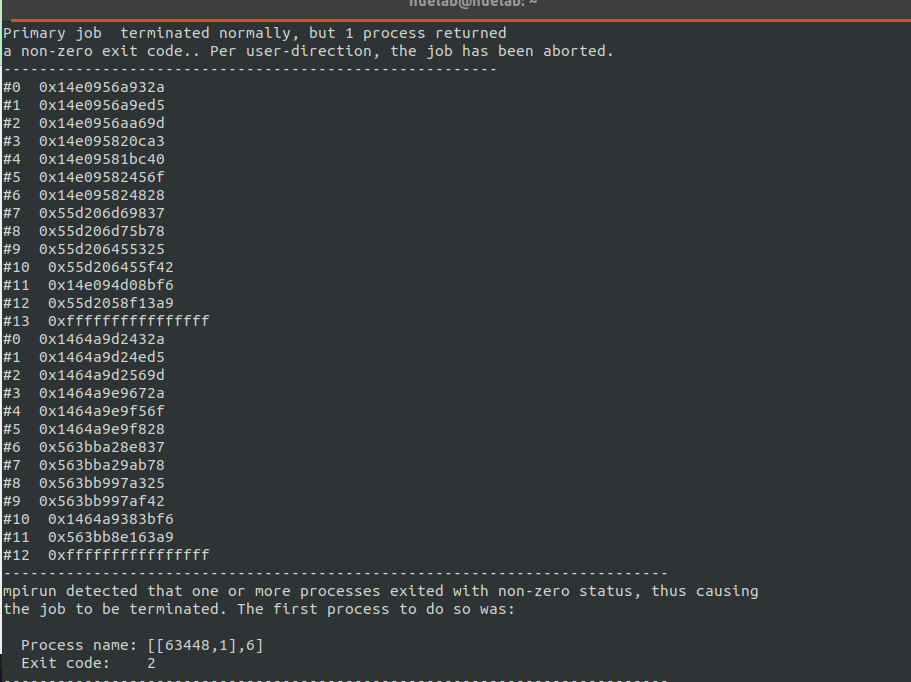Screen dimensions: 911x682
Task: Click the "job has been aborted" line
Action: click(x=308, y=51)
